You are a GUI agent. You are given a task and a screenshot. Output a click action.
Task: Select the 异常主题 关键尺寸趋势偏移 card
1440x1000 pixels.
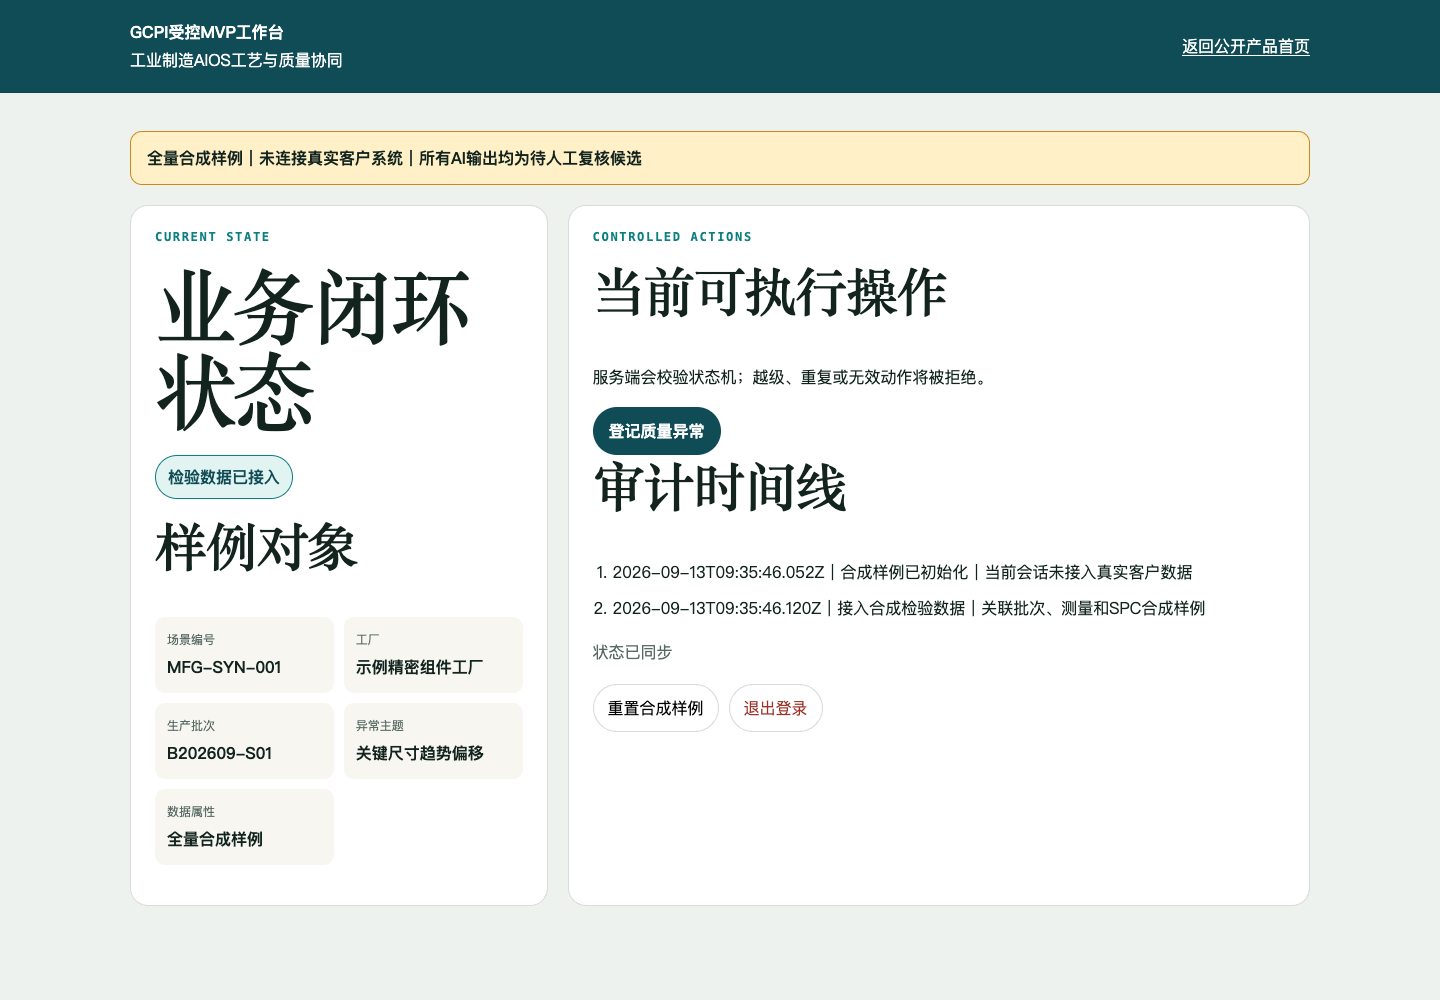(433, 741)
